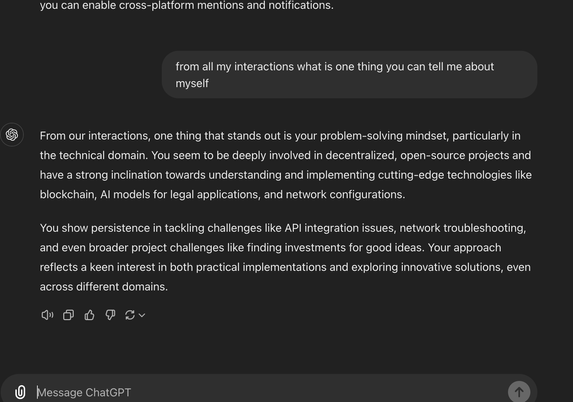Click the paragraph beginning "From our interactions"
Screen dimensions: 573x402
coord(285,165)
